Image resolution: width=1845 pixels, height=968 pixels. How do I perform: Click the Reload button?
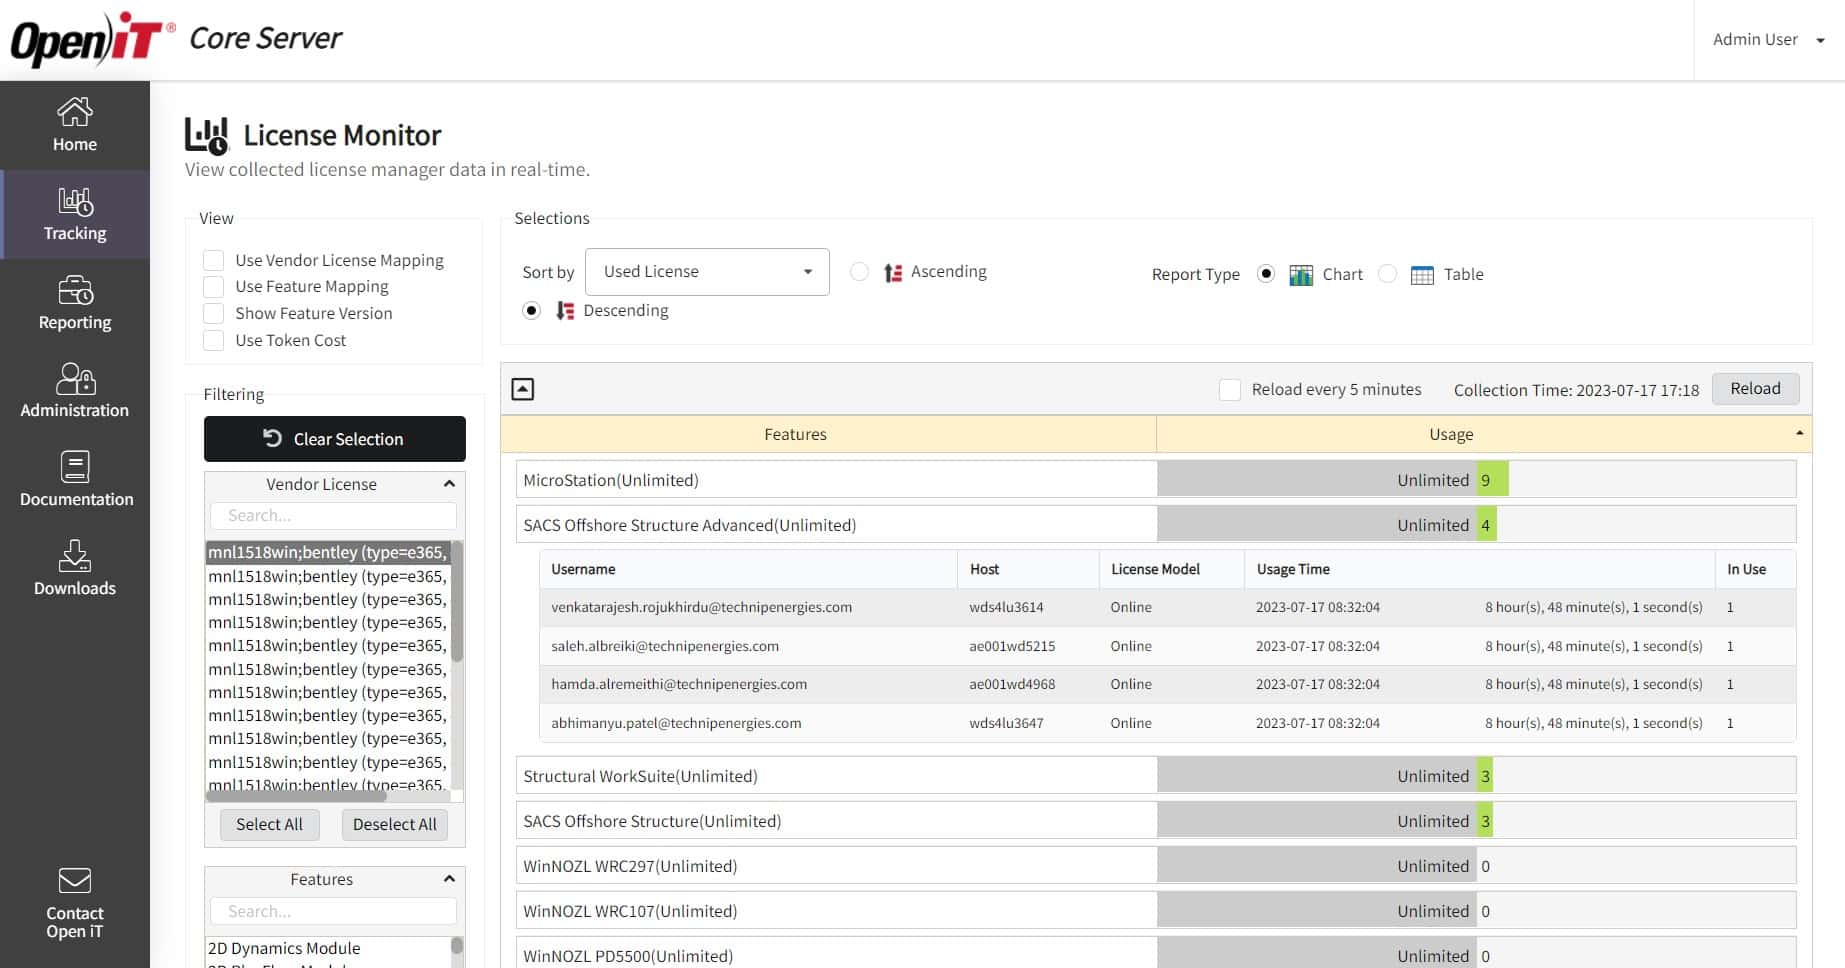[x=1756, y=389]
